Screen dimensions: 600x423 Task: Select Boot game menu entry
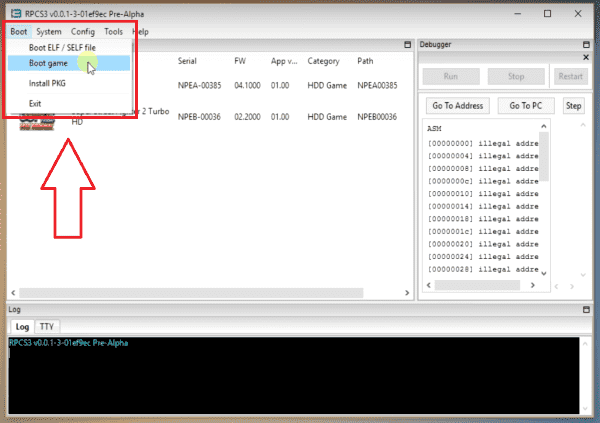coord(69,63)
